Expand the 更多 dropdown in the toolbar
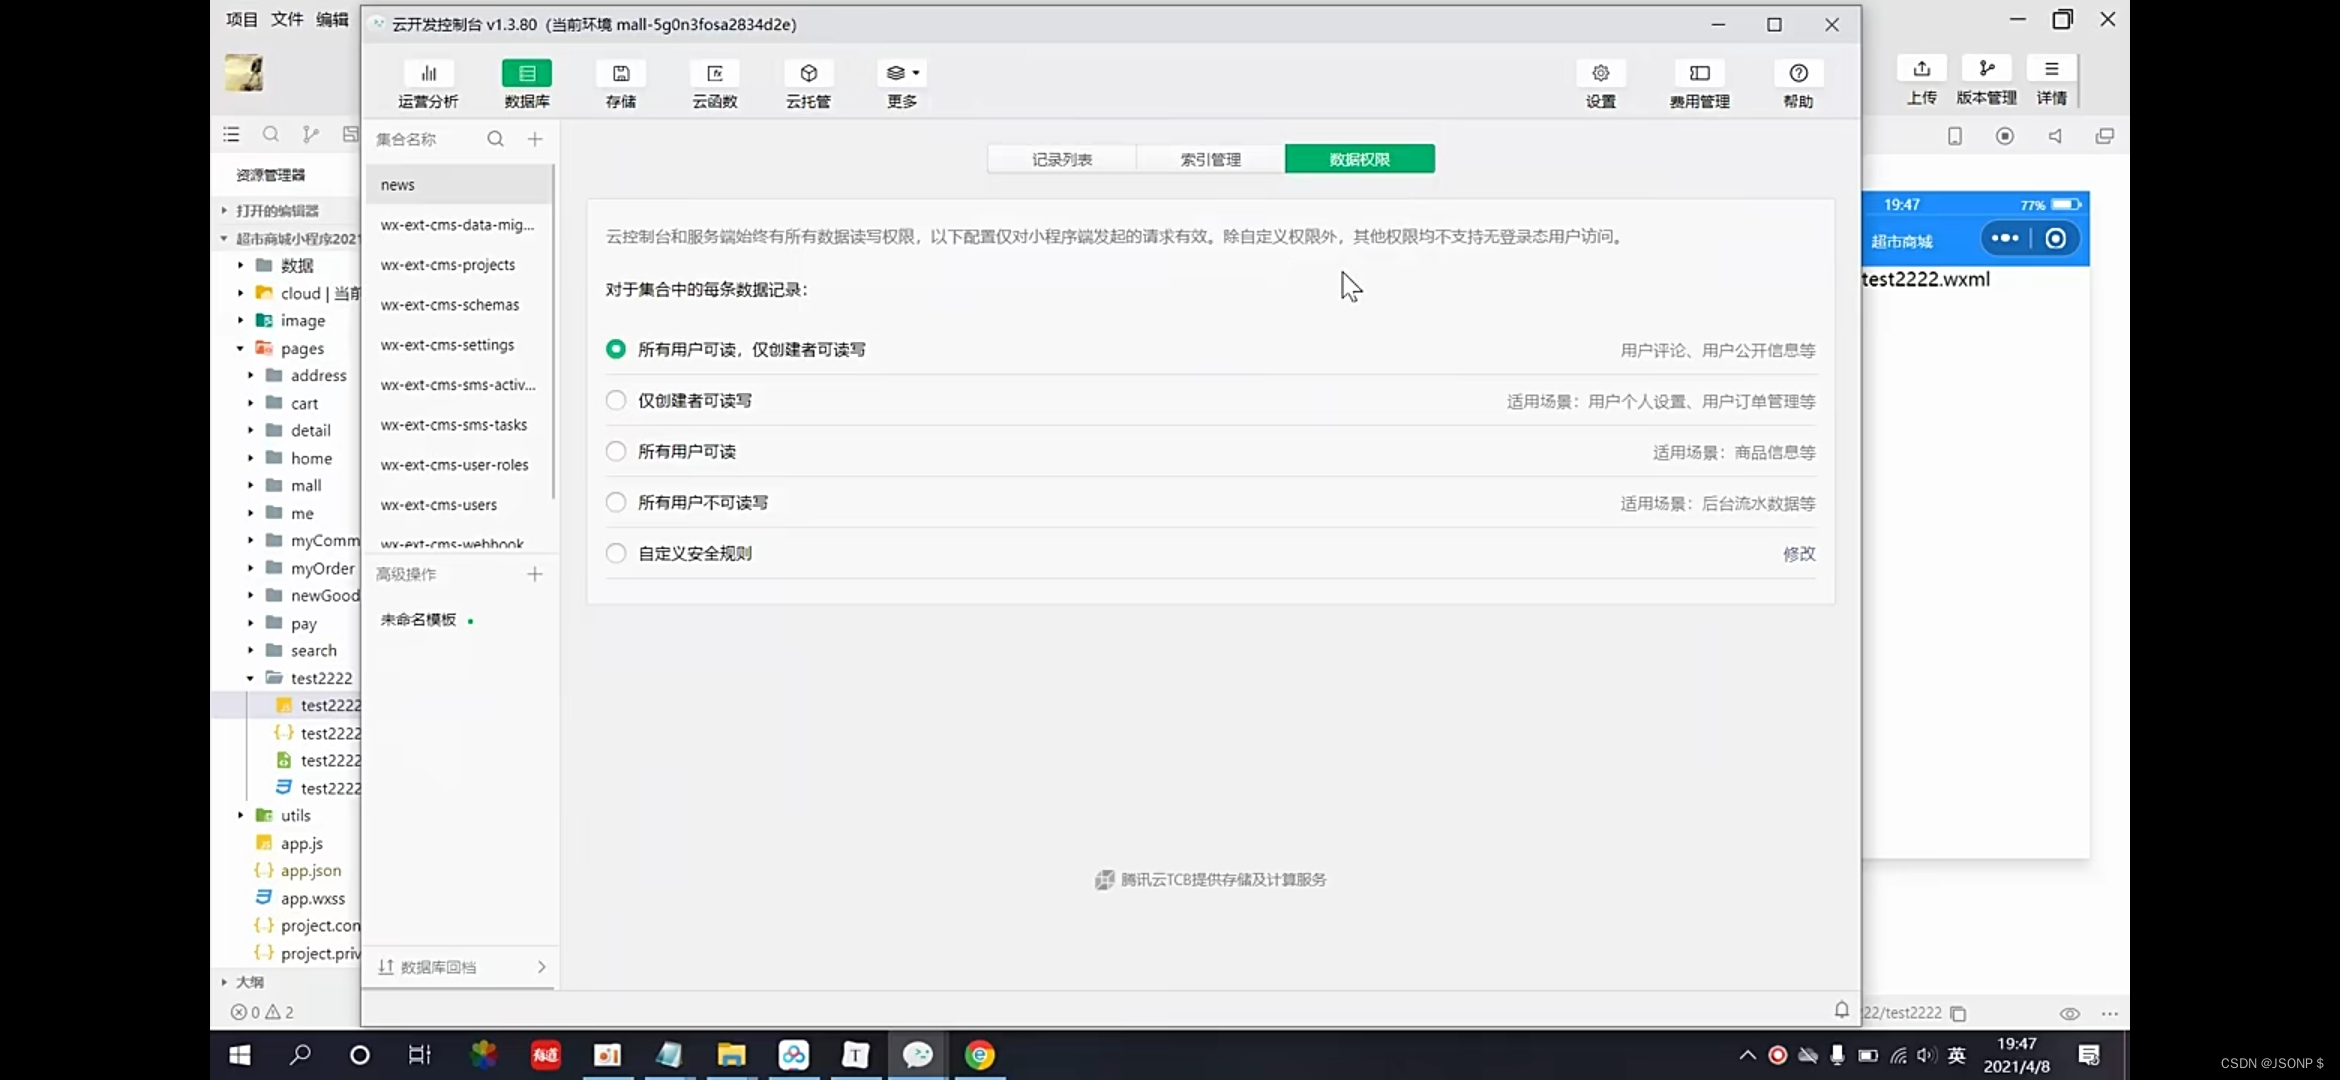Image resolution: width=2340 pixels, height=1080 pixels. click(900, 83)
